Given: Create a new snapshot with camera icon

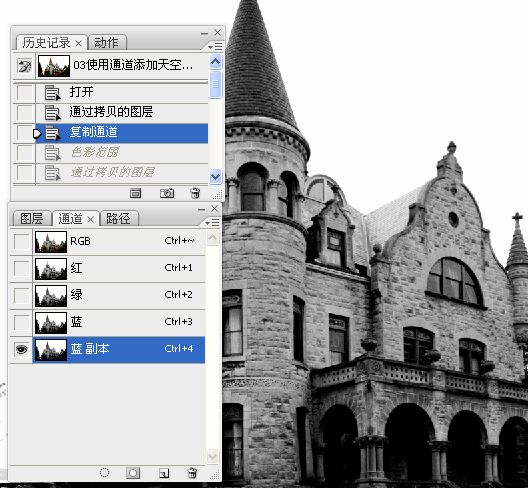Looking at the screenshot, I should [167, 193].
